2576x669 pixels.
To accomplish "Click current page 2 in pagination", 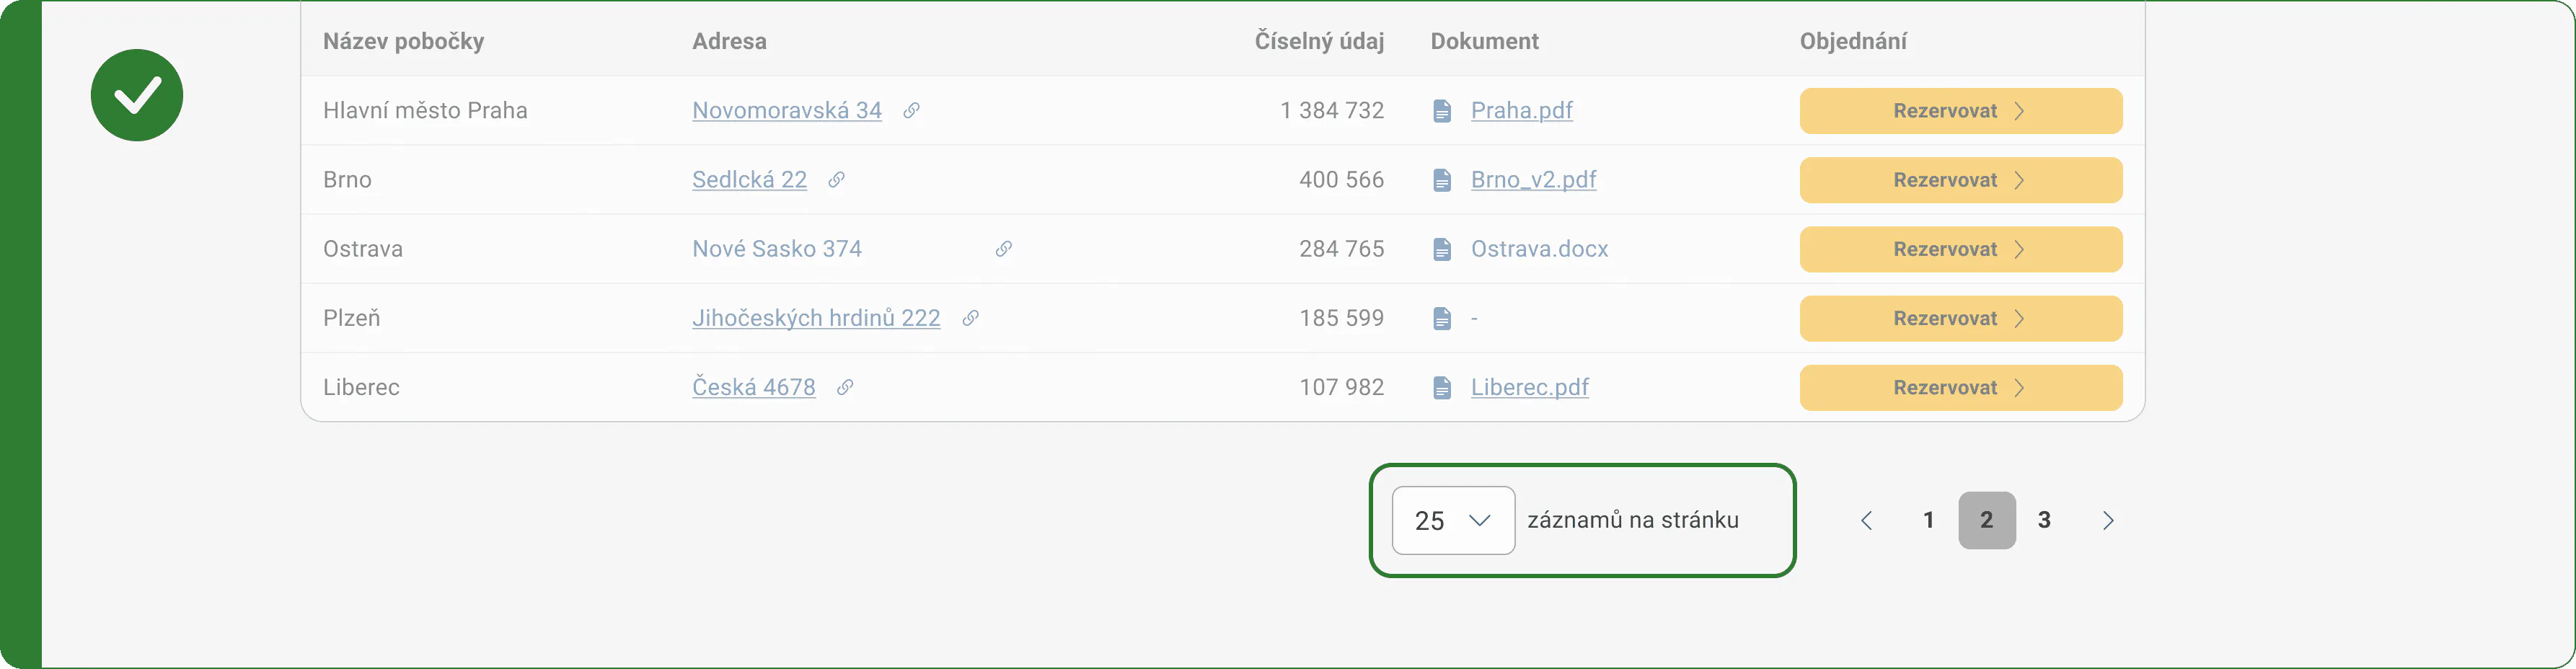I will coord(1987,520).
